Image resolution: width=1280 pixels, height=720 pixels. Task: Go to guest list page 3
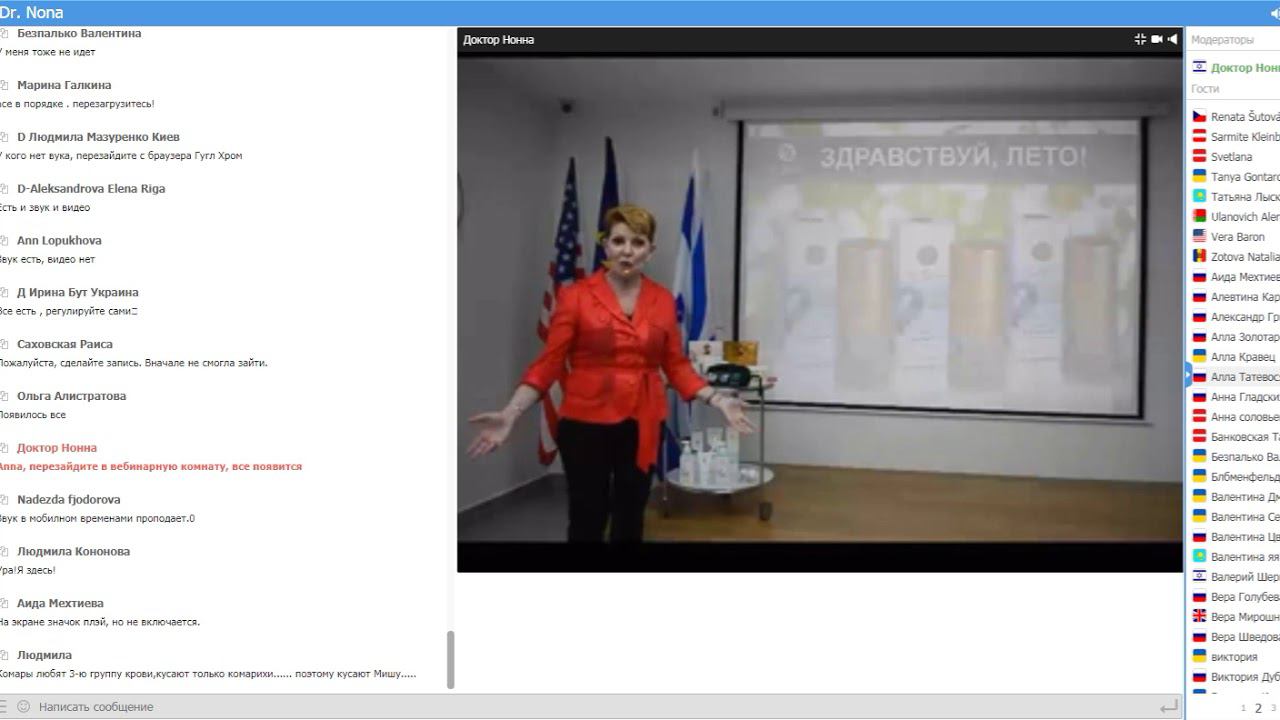[1272, 708]
